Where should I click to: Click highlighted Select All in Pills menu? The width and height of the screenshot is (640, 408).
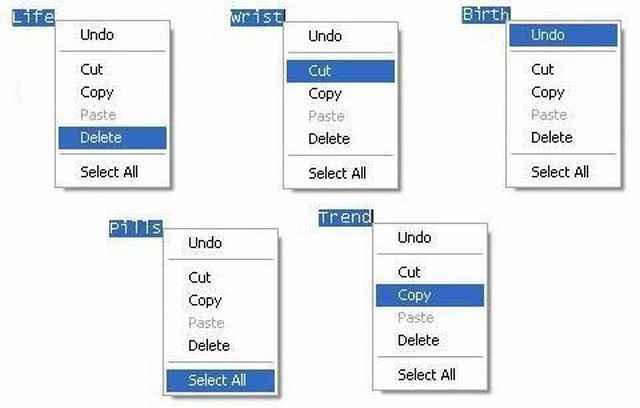(218, 380)
